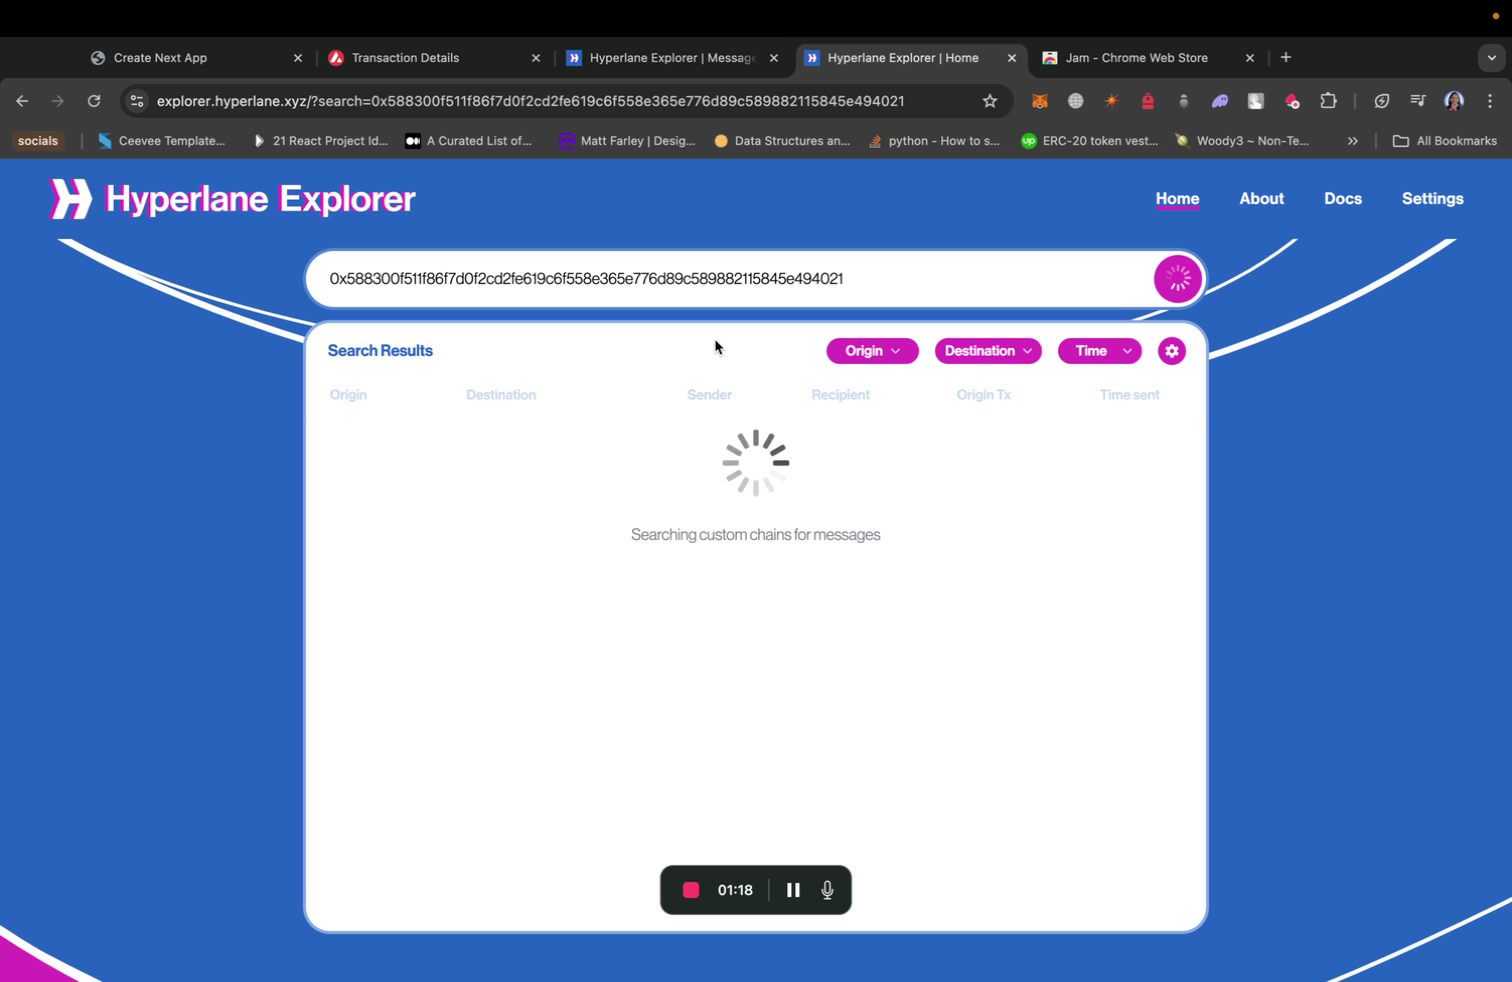1512x982 pixels.
Task: Open search filter settings gear icon
Action: tap(1171, 351)
